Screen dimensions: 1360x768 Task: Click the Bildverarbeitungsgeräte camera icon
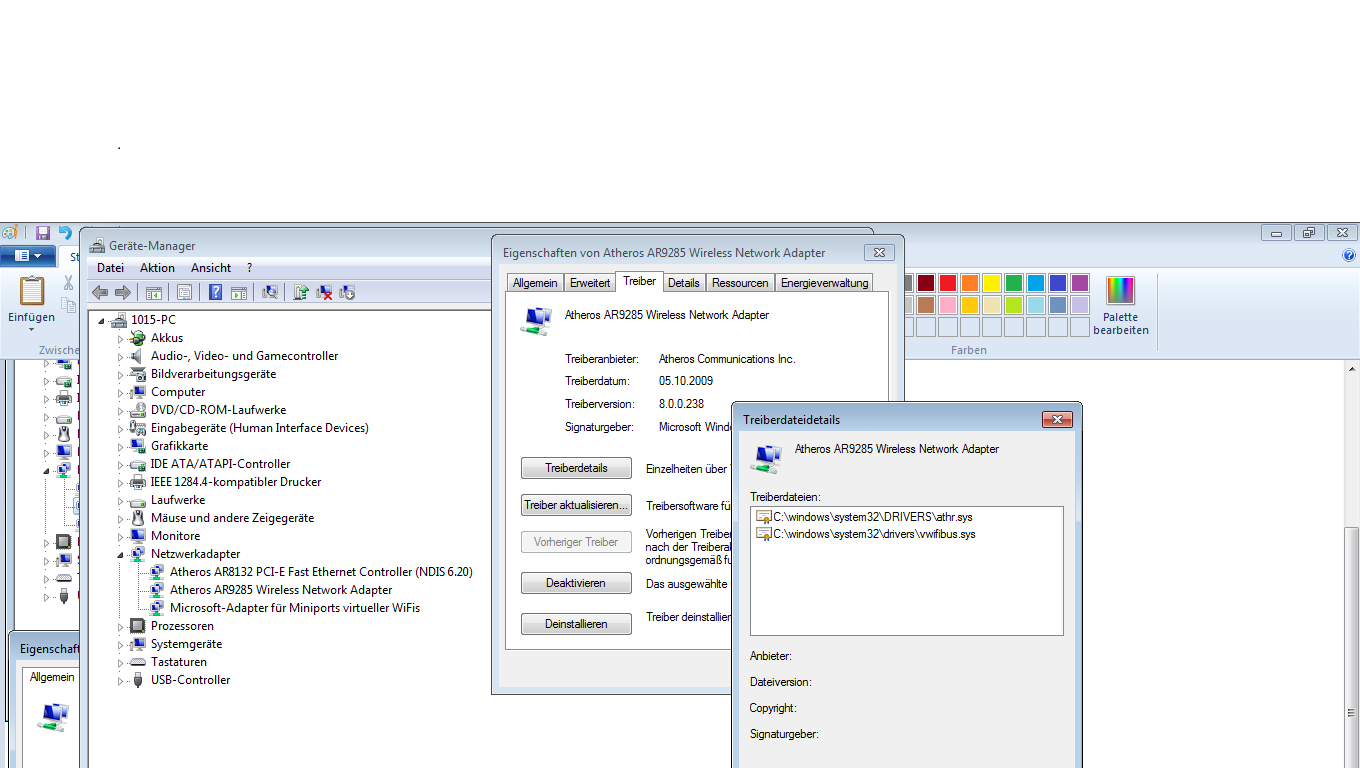coord(138,374)
